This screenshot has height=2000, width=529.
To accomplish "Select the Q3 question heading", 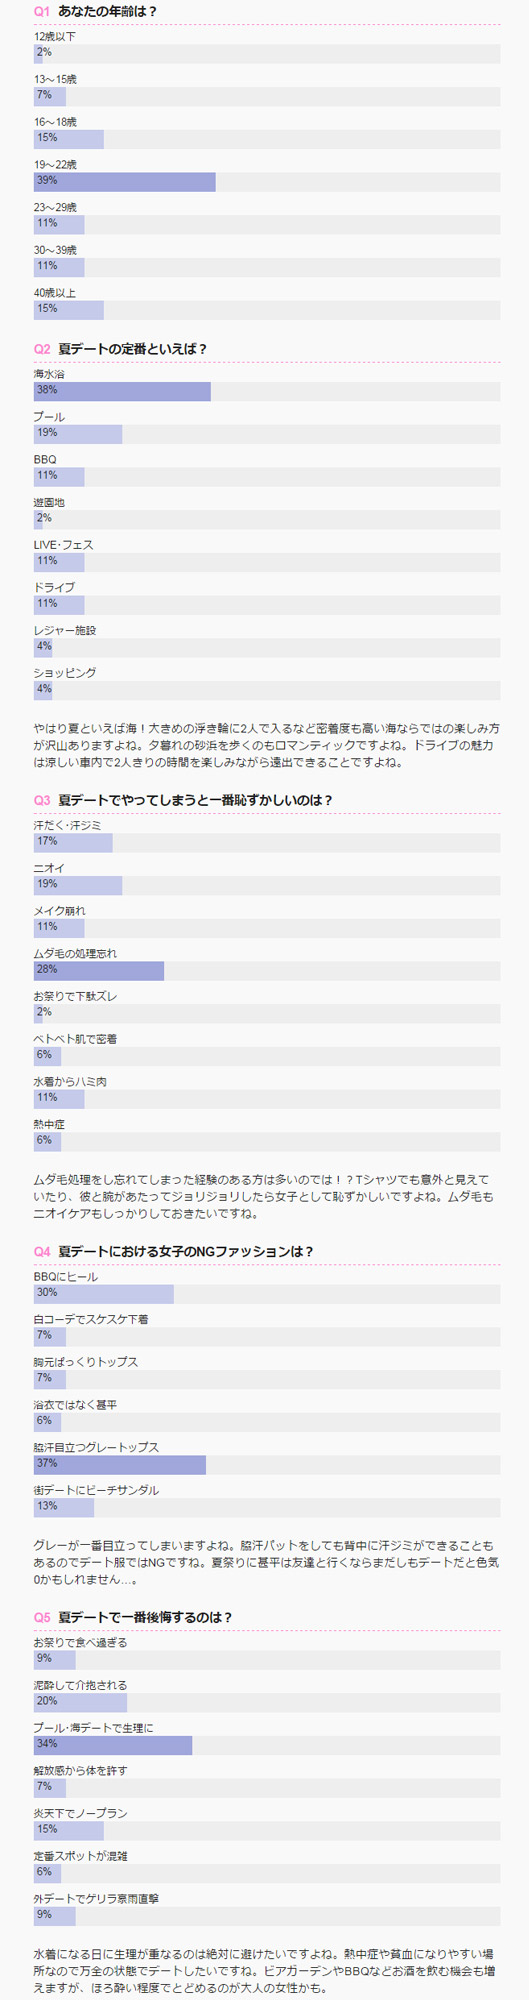I will pos(183,800).
